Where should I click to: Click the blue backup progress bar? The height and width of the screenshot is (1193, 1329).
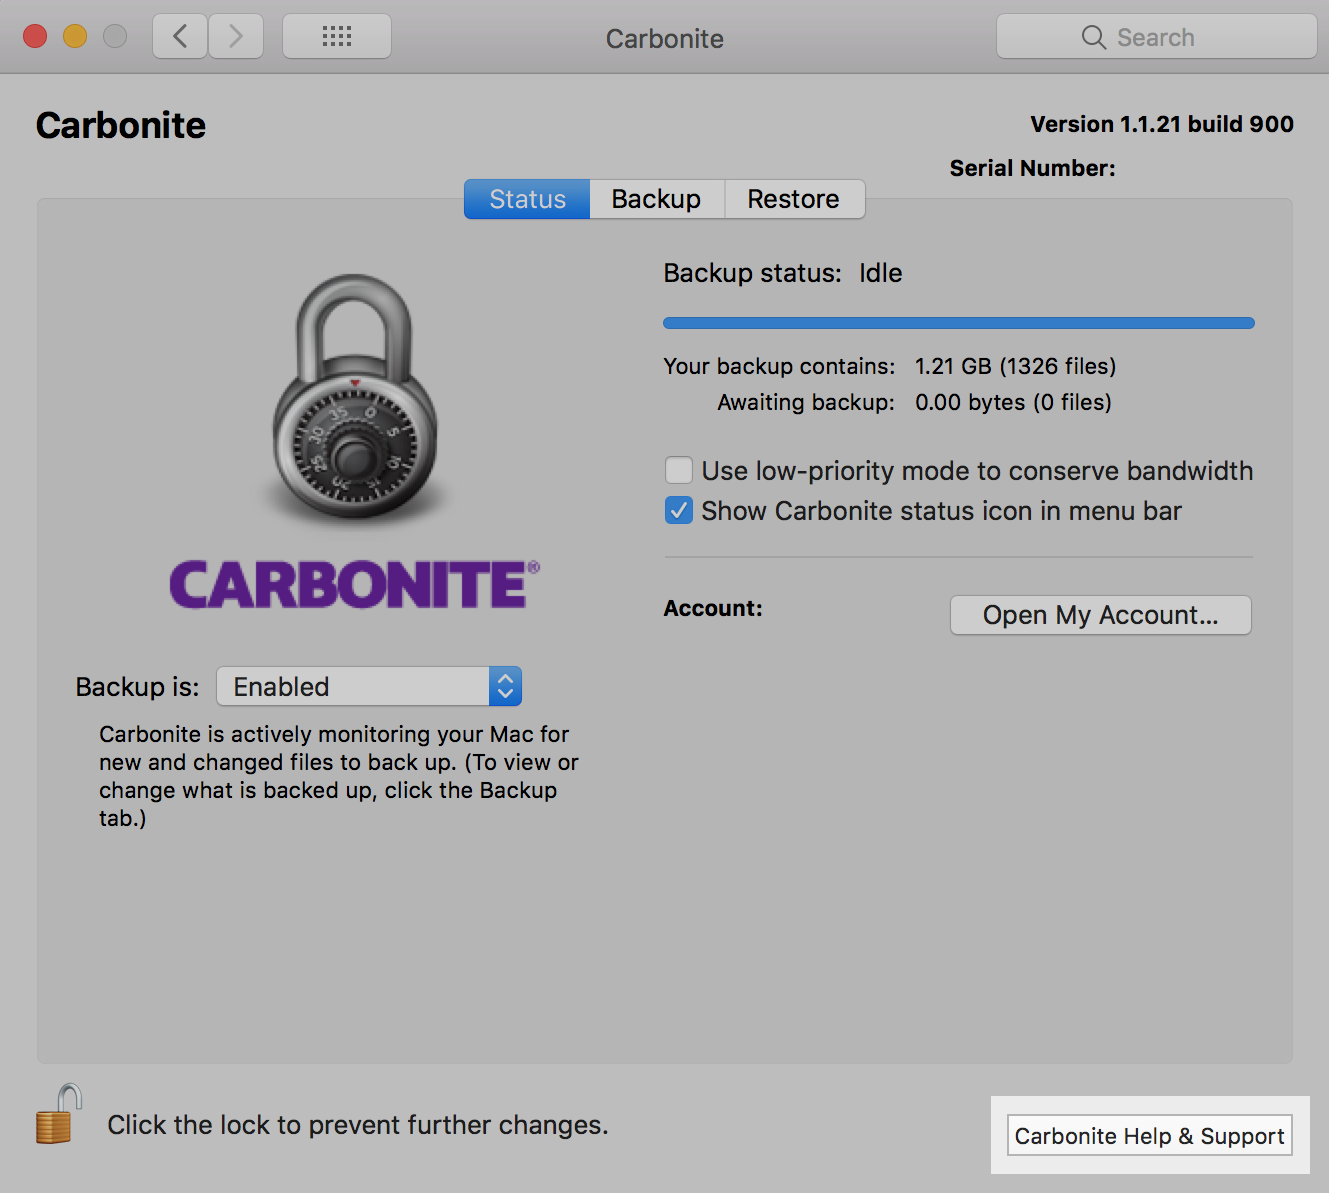pos(958,323)
